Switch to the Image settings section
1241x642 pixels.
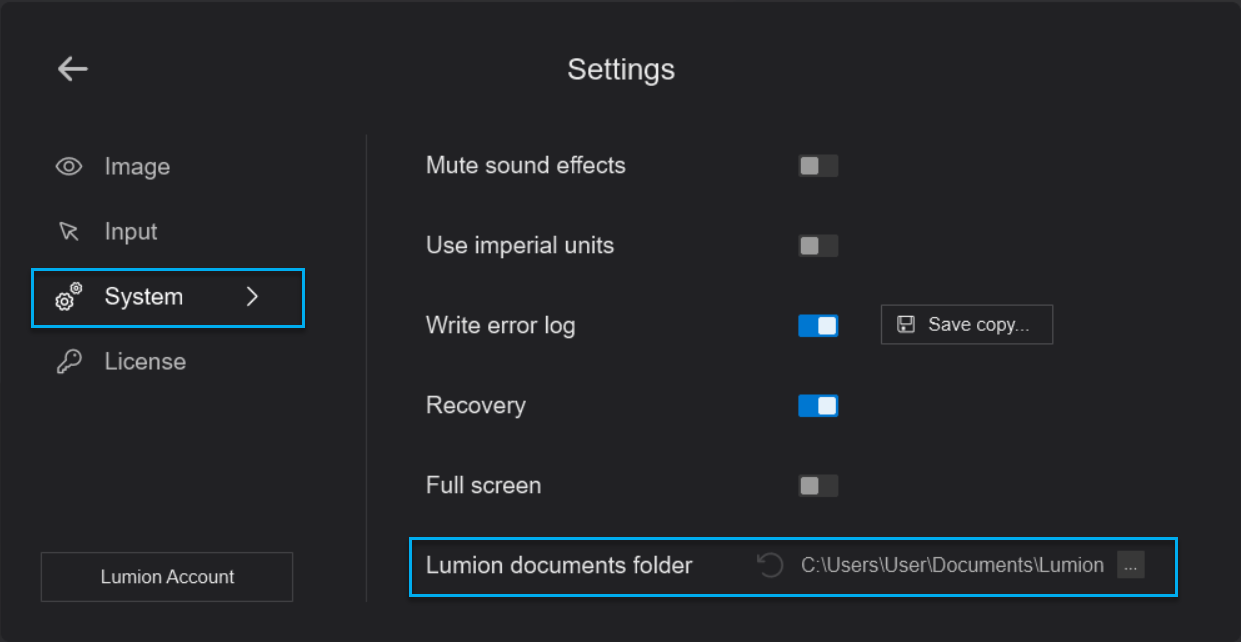pos(137,166)
